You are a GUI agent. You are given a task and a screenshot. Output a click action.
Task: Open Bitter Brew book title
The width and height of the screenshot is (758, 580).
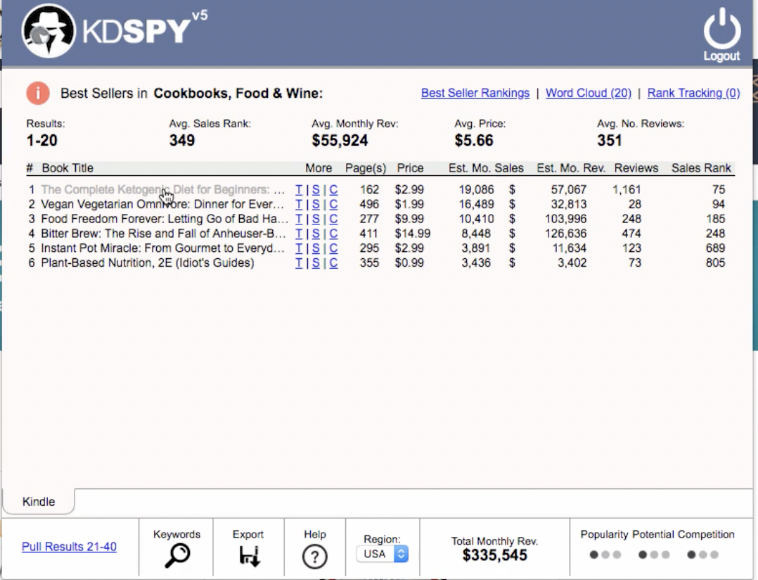(x=163, y=233)
